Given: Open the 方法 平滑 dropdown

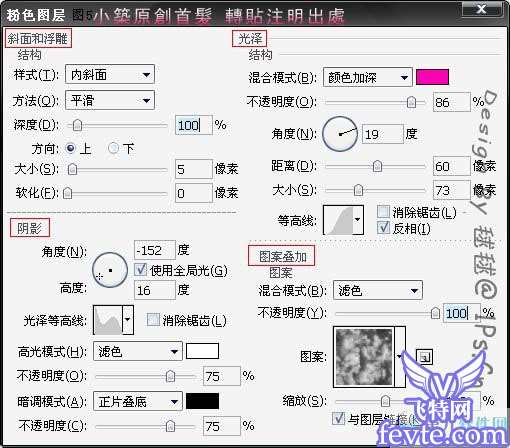Looking at the screenshot, I should pos(110,100).
